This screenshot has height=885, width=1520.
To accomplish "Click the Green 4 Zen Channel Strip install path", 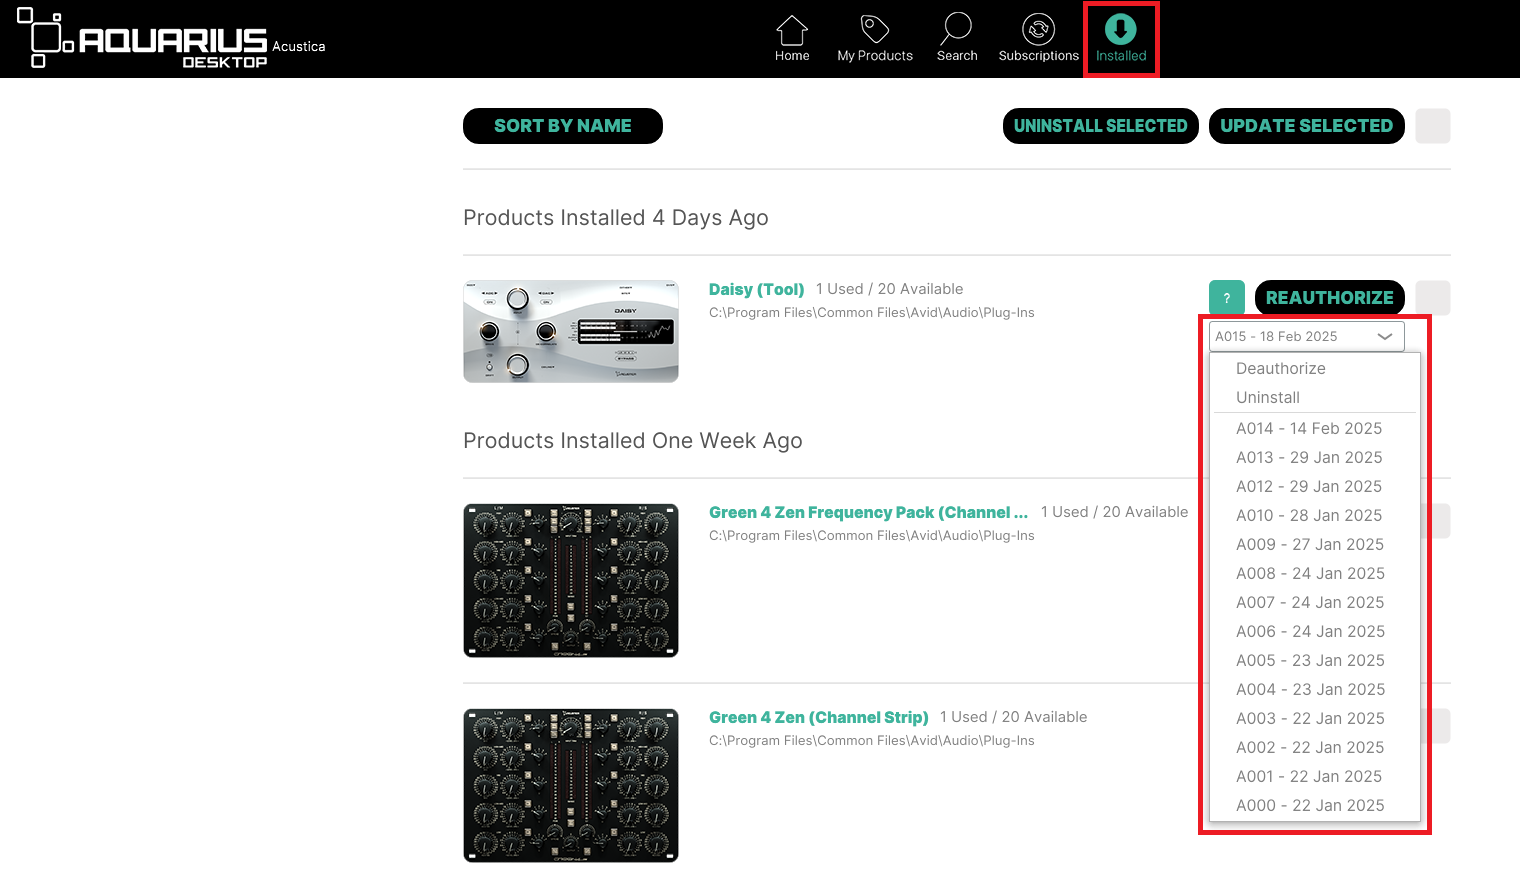I will click(x=872, y=741).
